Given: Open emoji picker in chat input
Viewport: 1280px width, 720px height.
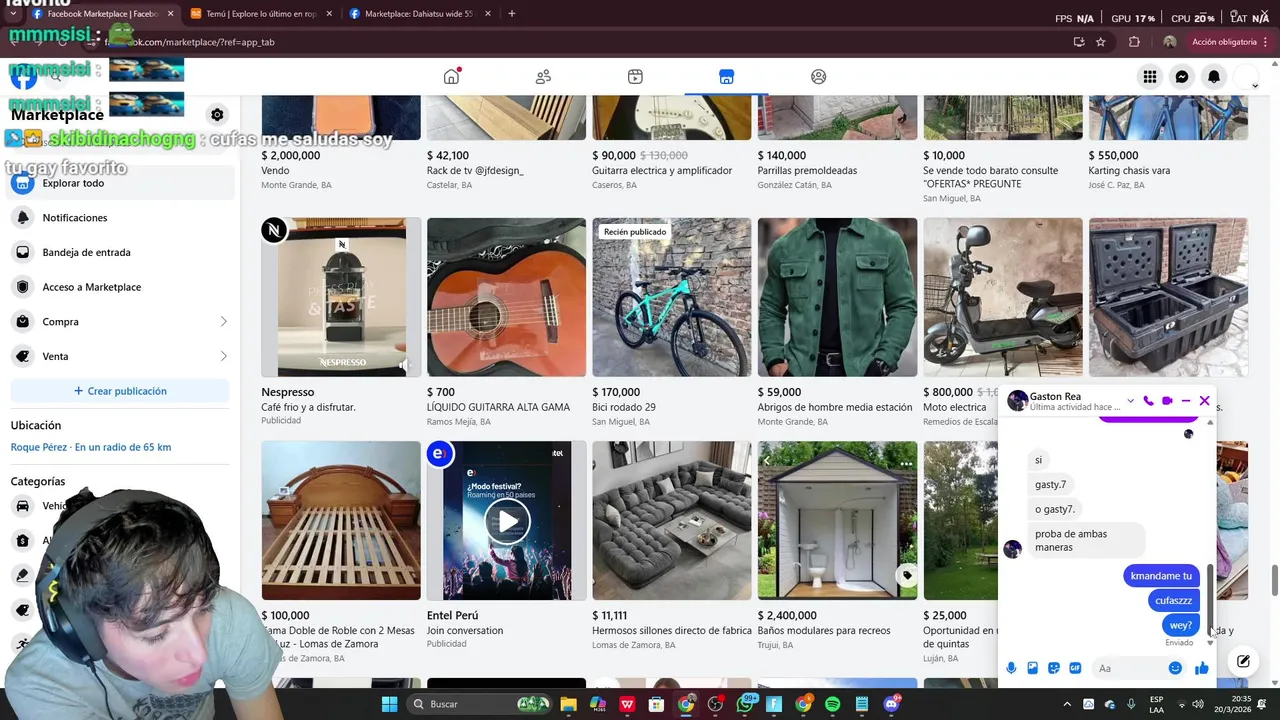Looking at the screenshot, I should coord(1175,668).
